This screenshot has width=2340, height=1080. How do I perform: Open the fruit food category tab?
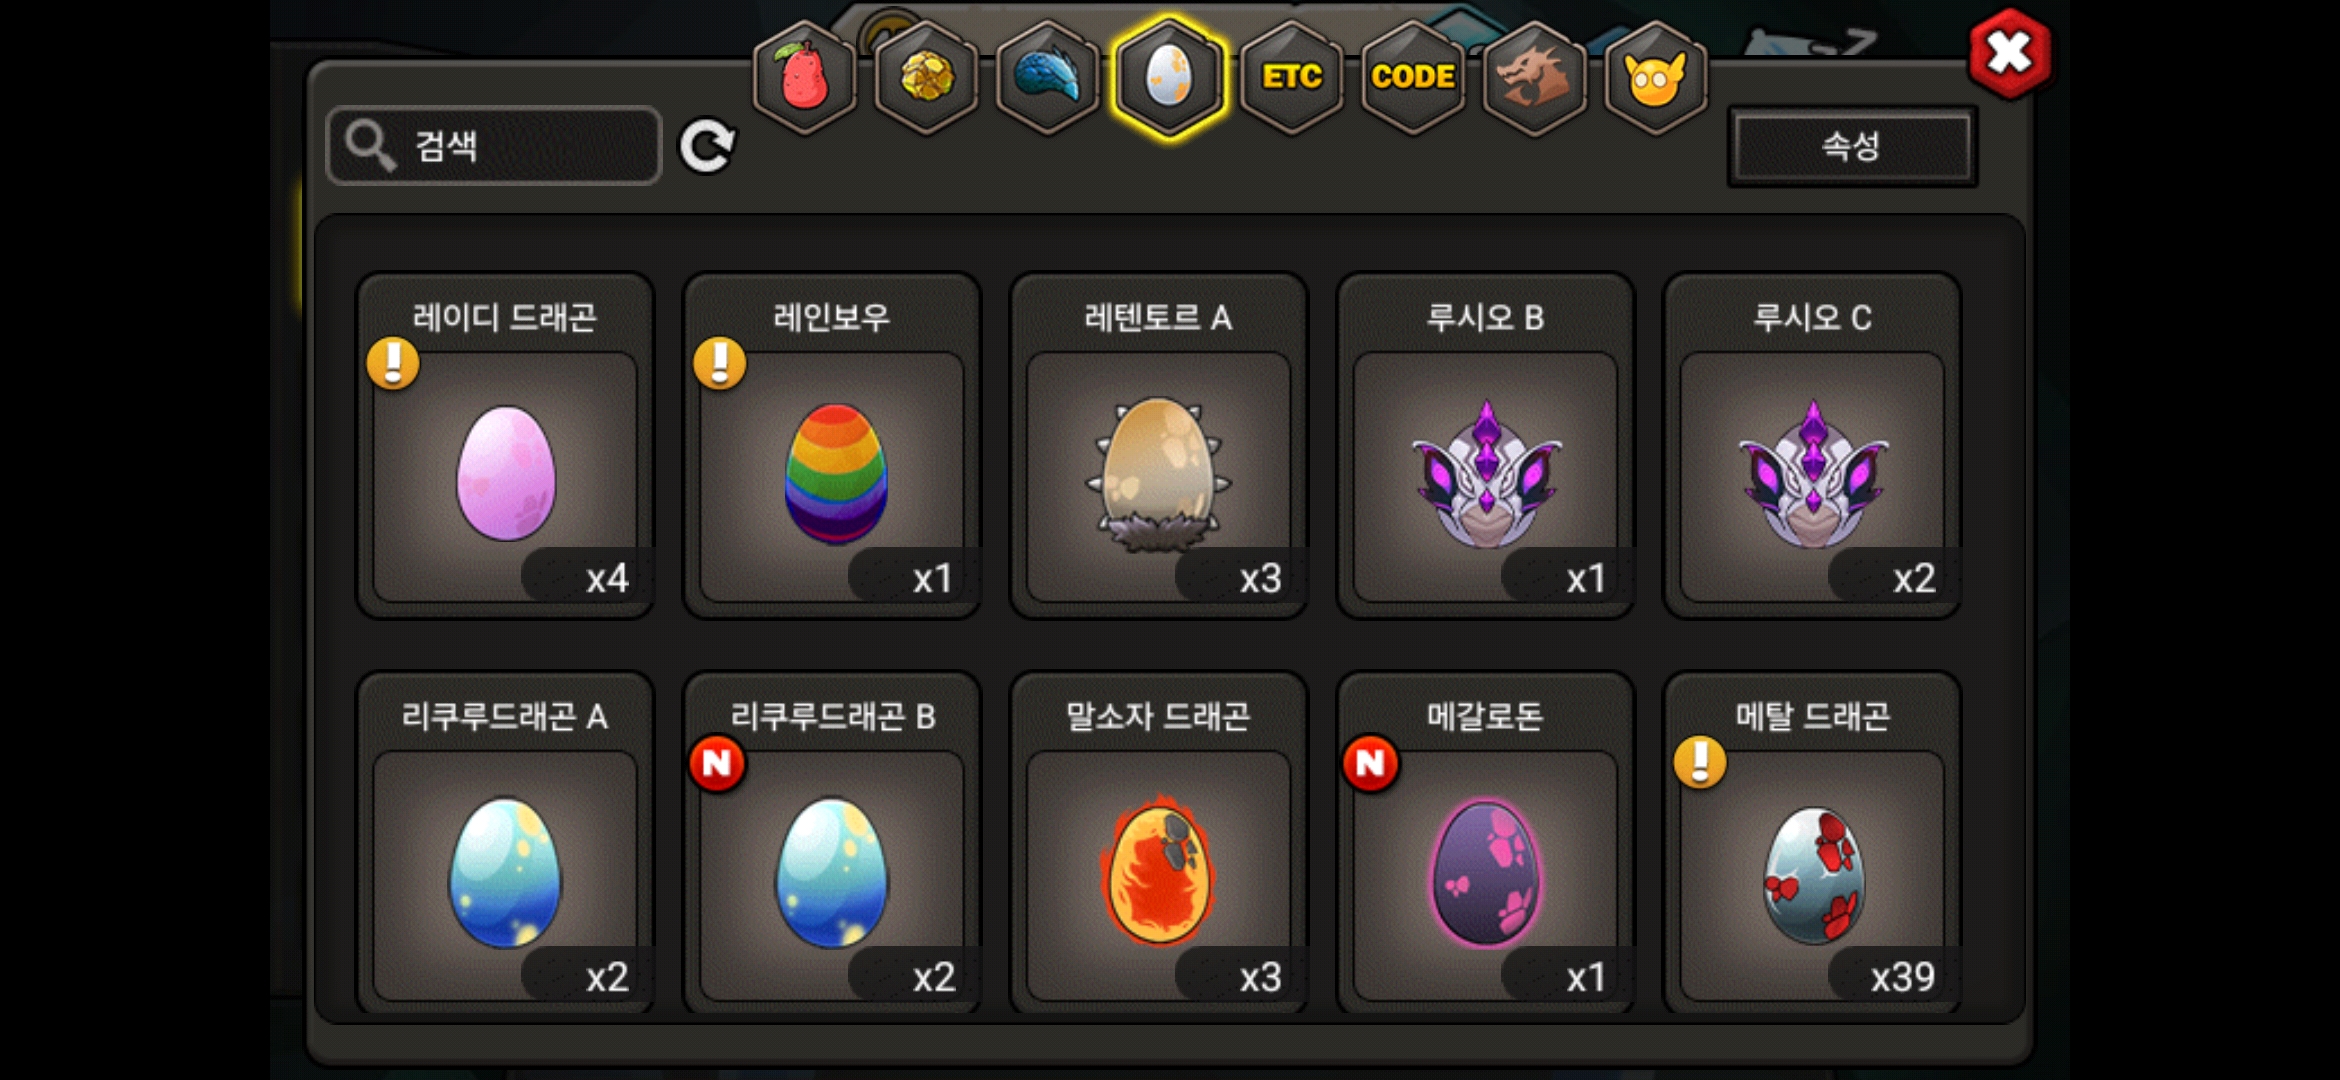point(805,77)
